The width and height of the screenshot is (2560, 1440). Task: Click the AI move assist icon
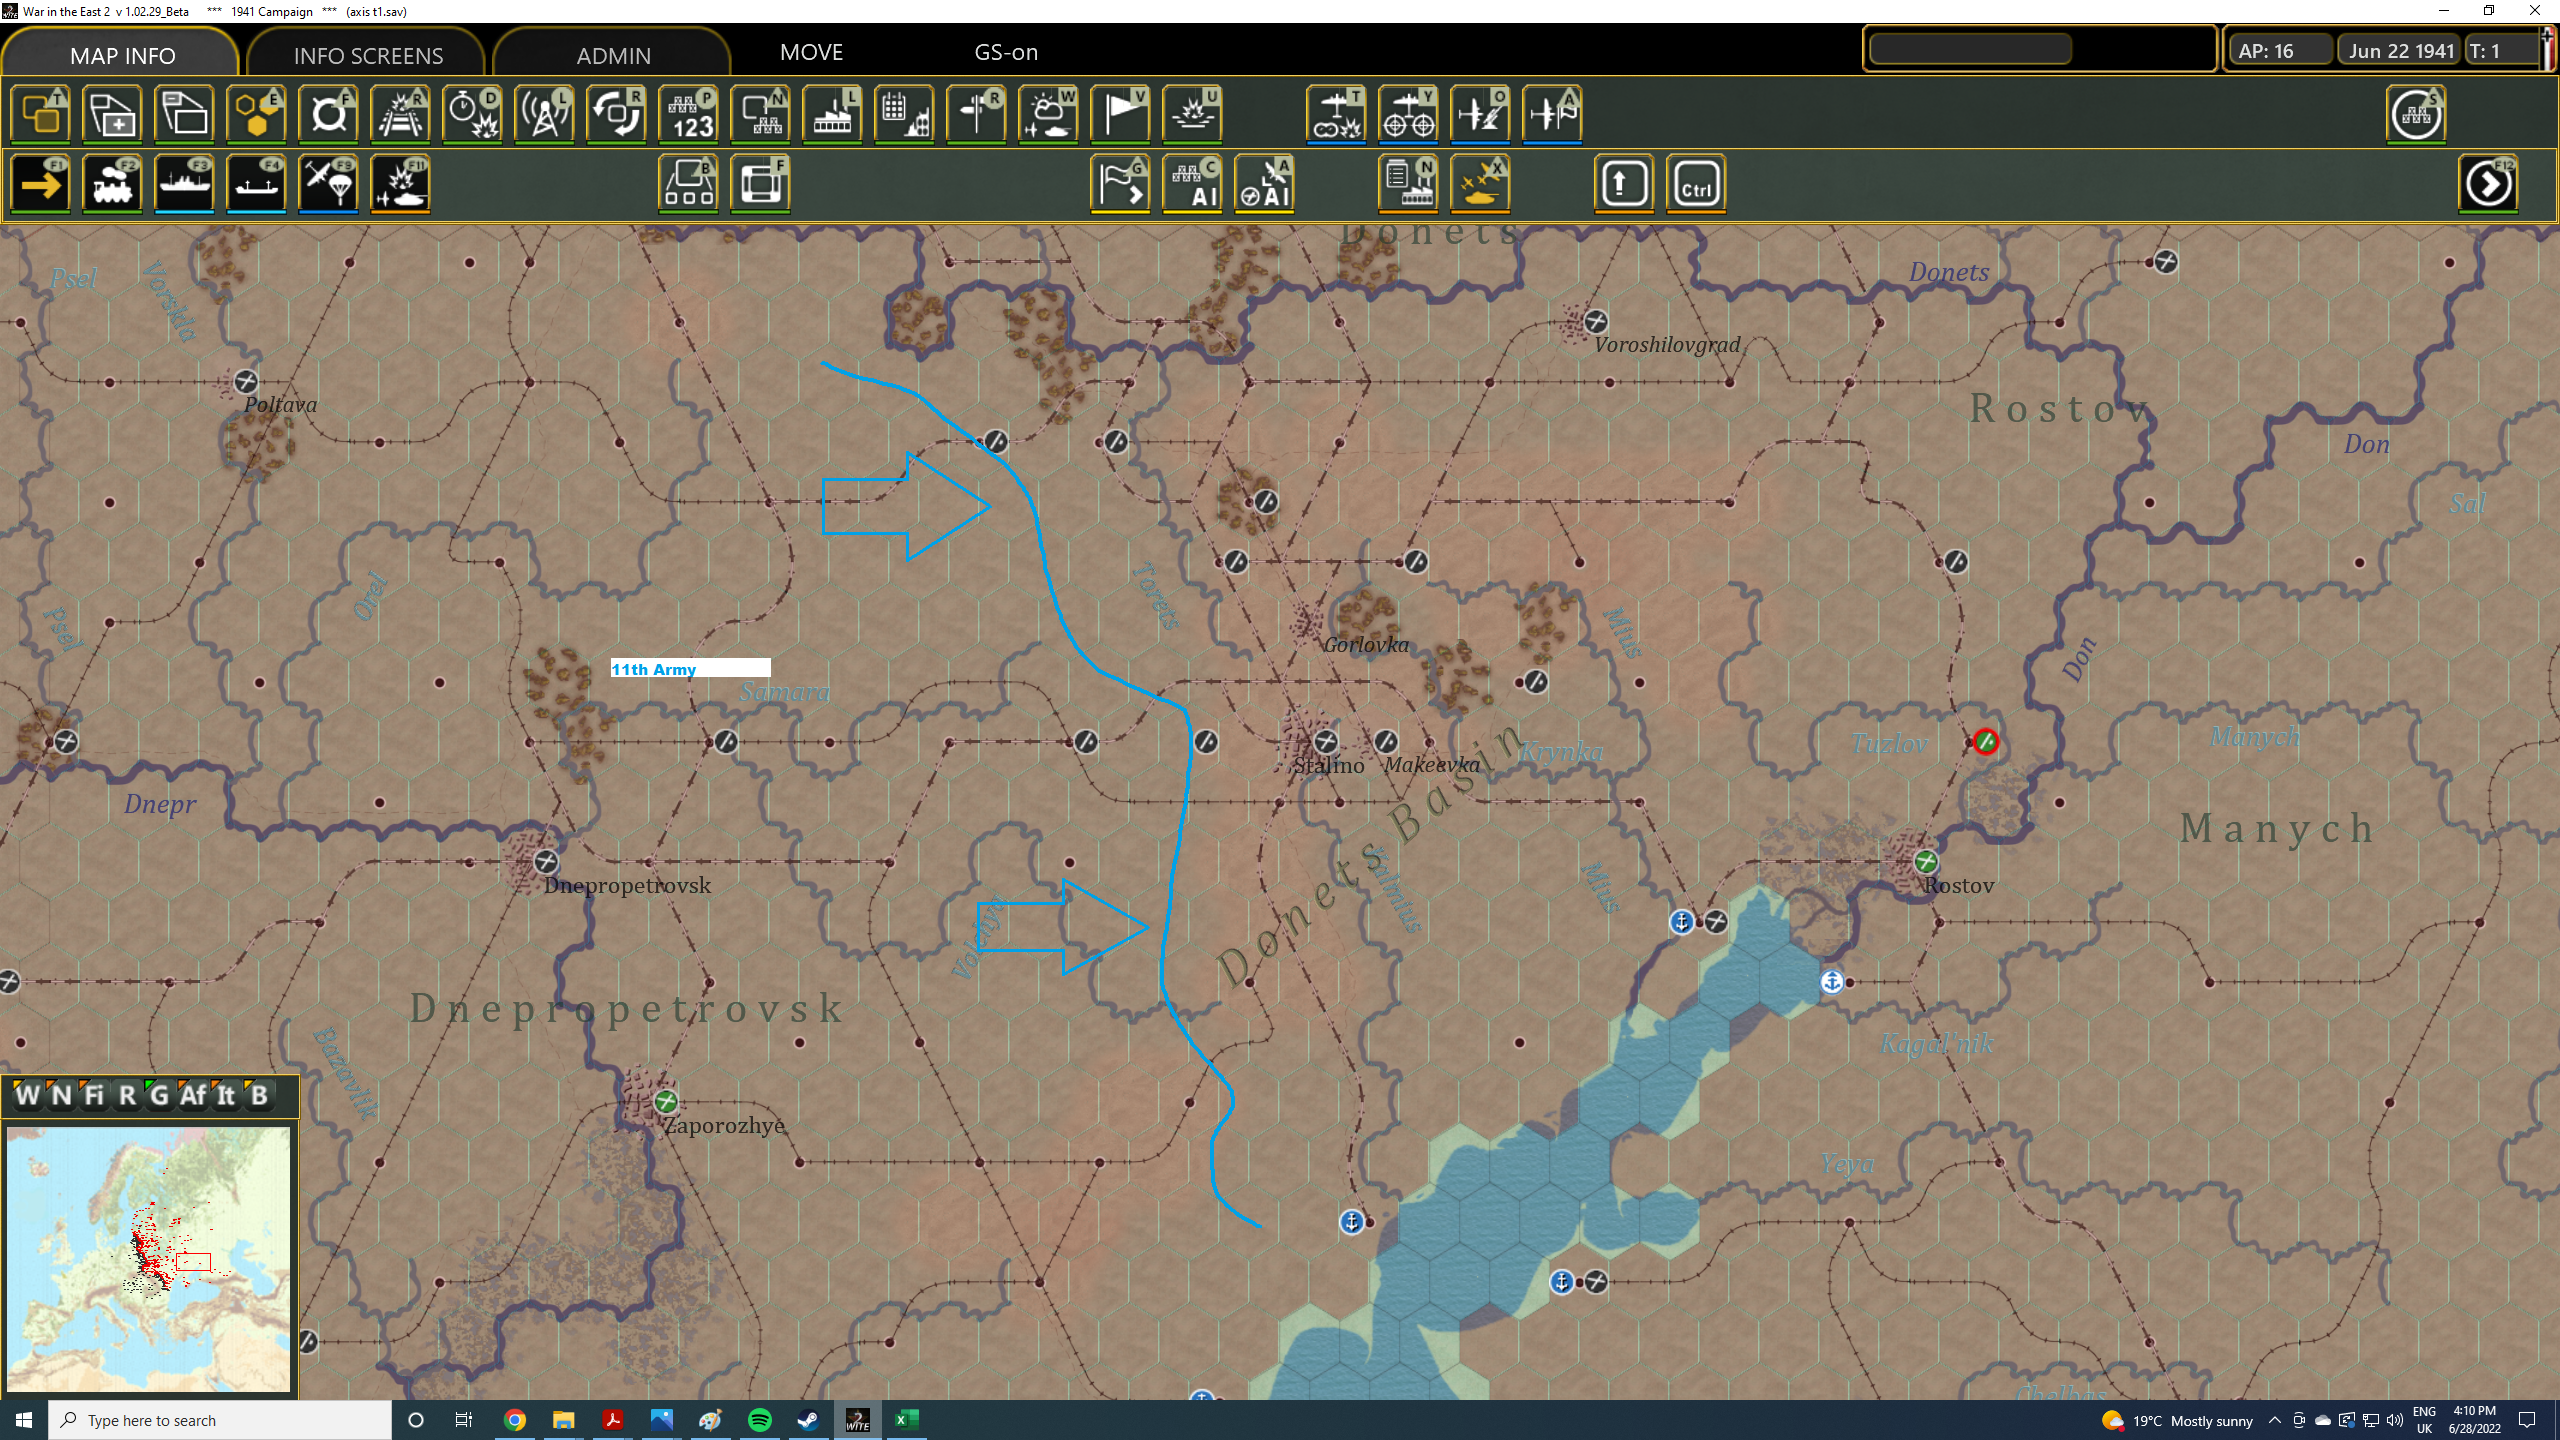(x=1194, y=183)
